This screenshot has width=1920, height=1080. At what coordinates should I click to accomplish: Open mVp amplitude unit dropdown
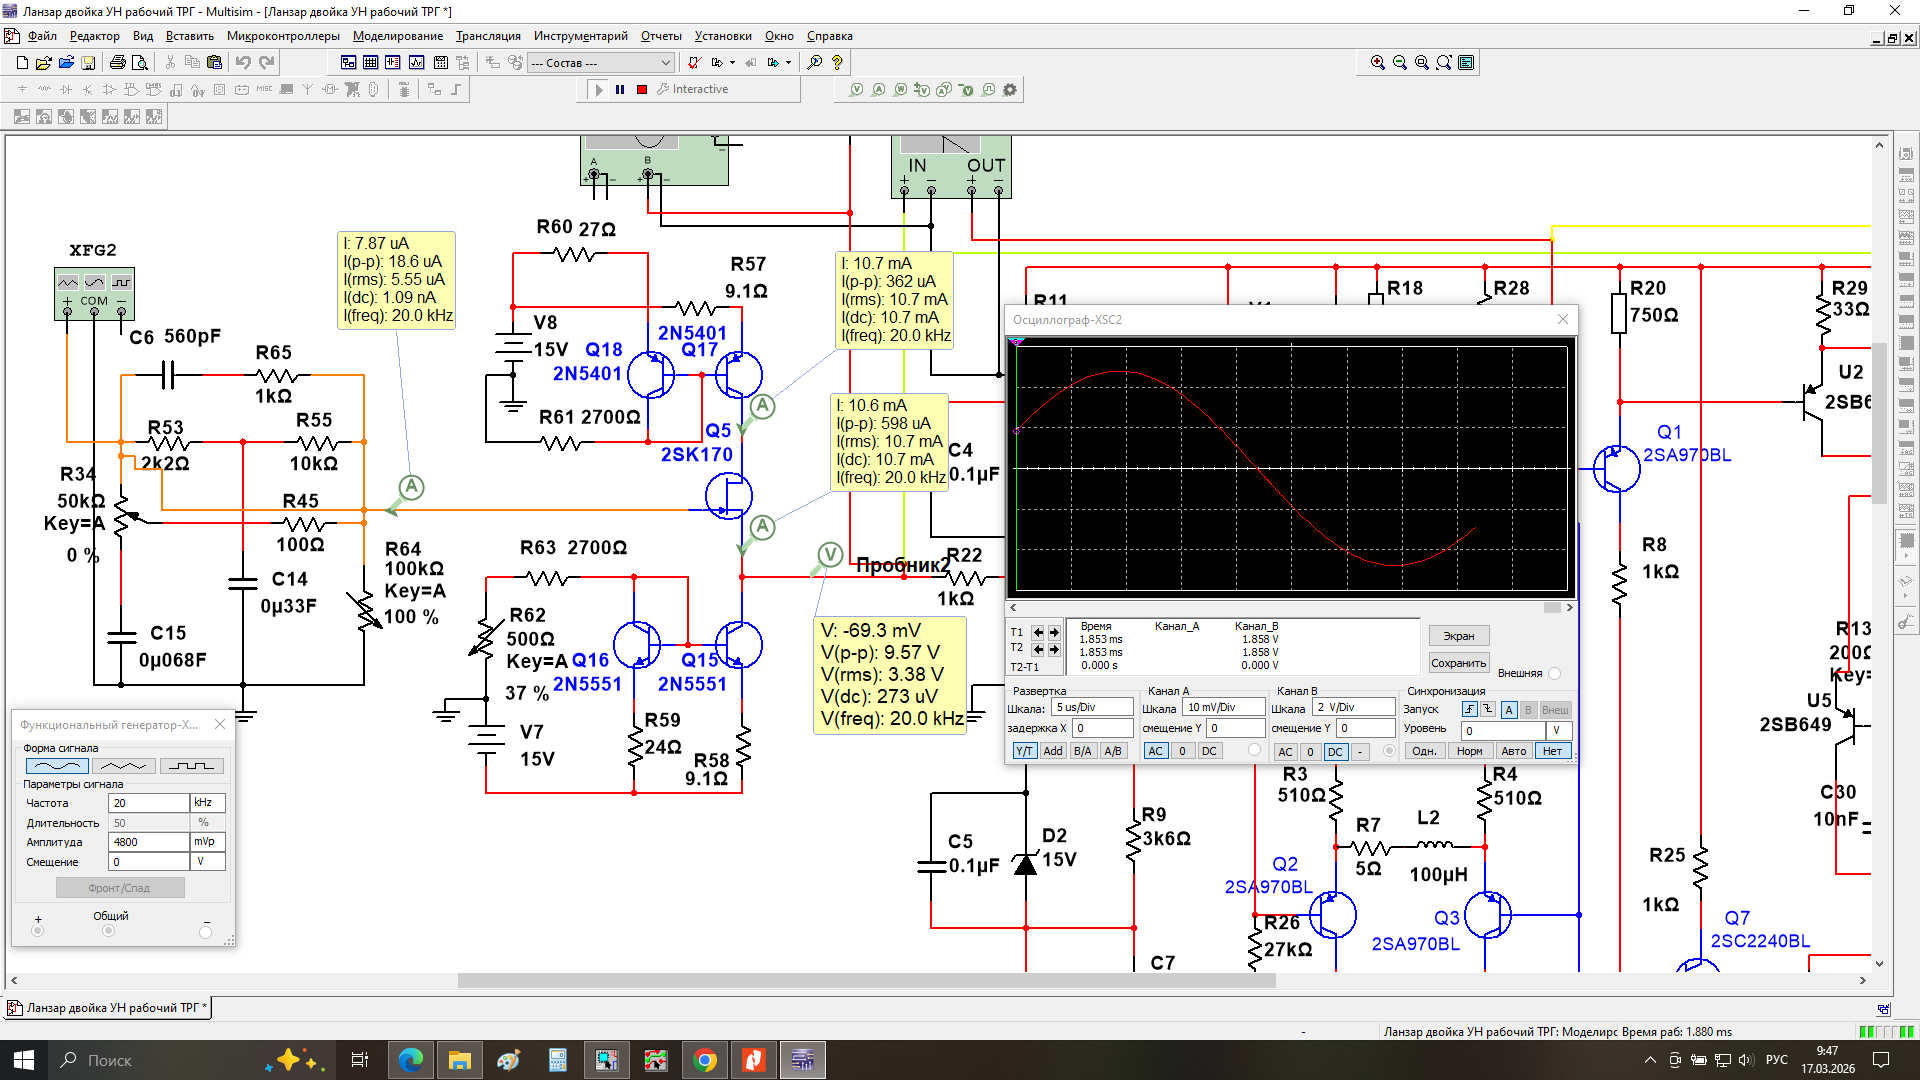point(207,842)
